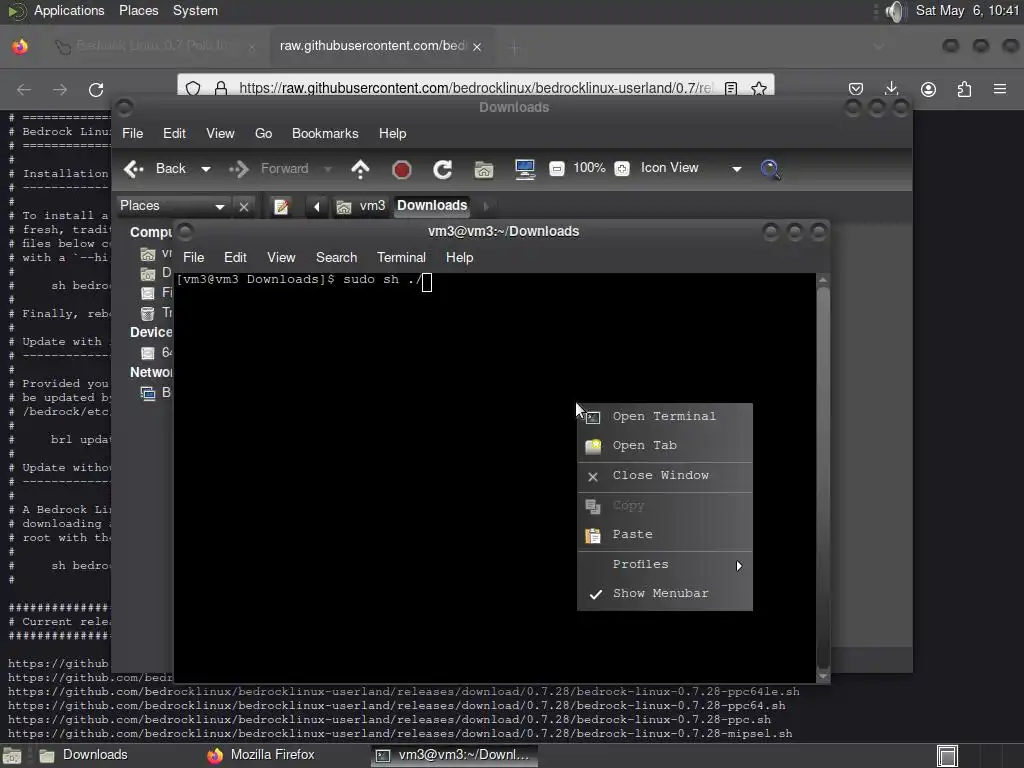Close the Places sidebar pane
This screenshot has width=1024, height=768.
(x=244, y=207)
